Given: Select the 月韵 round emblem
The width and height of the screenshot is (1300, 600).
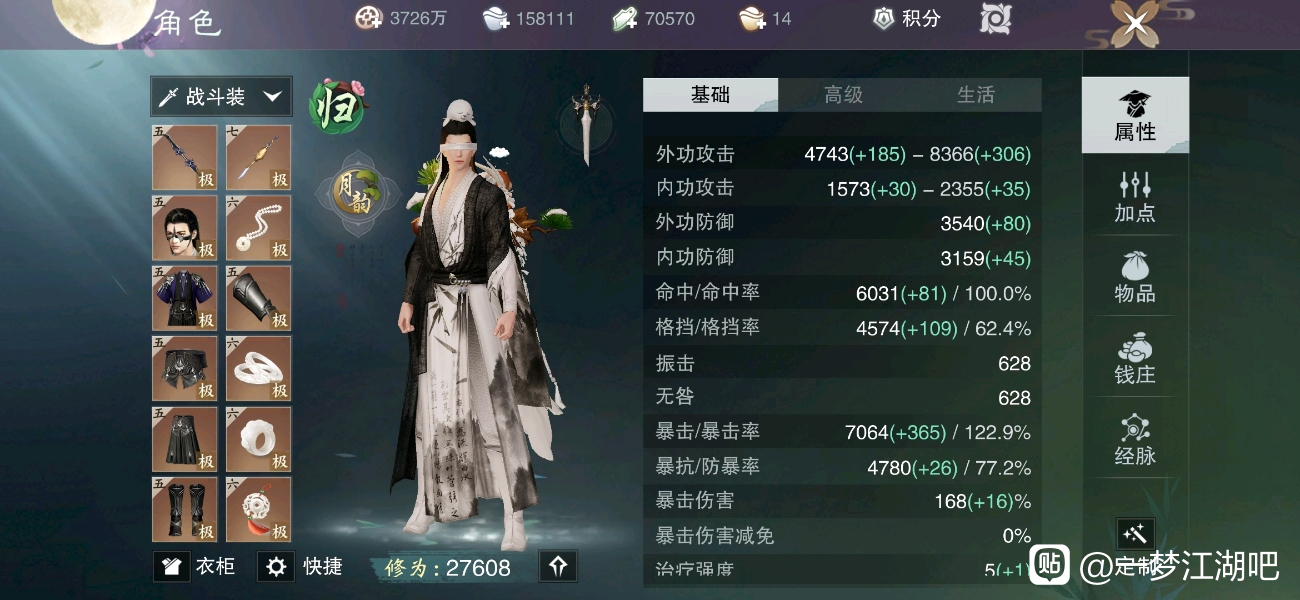Looking at the screenshot, I should pos(357,192).
